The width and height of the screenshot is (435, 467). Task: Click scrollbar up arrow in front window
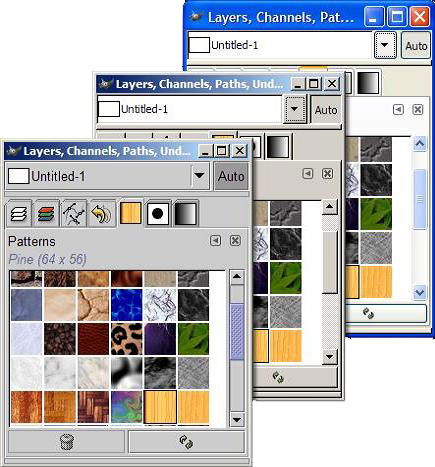237,276
